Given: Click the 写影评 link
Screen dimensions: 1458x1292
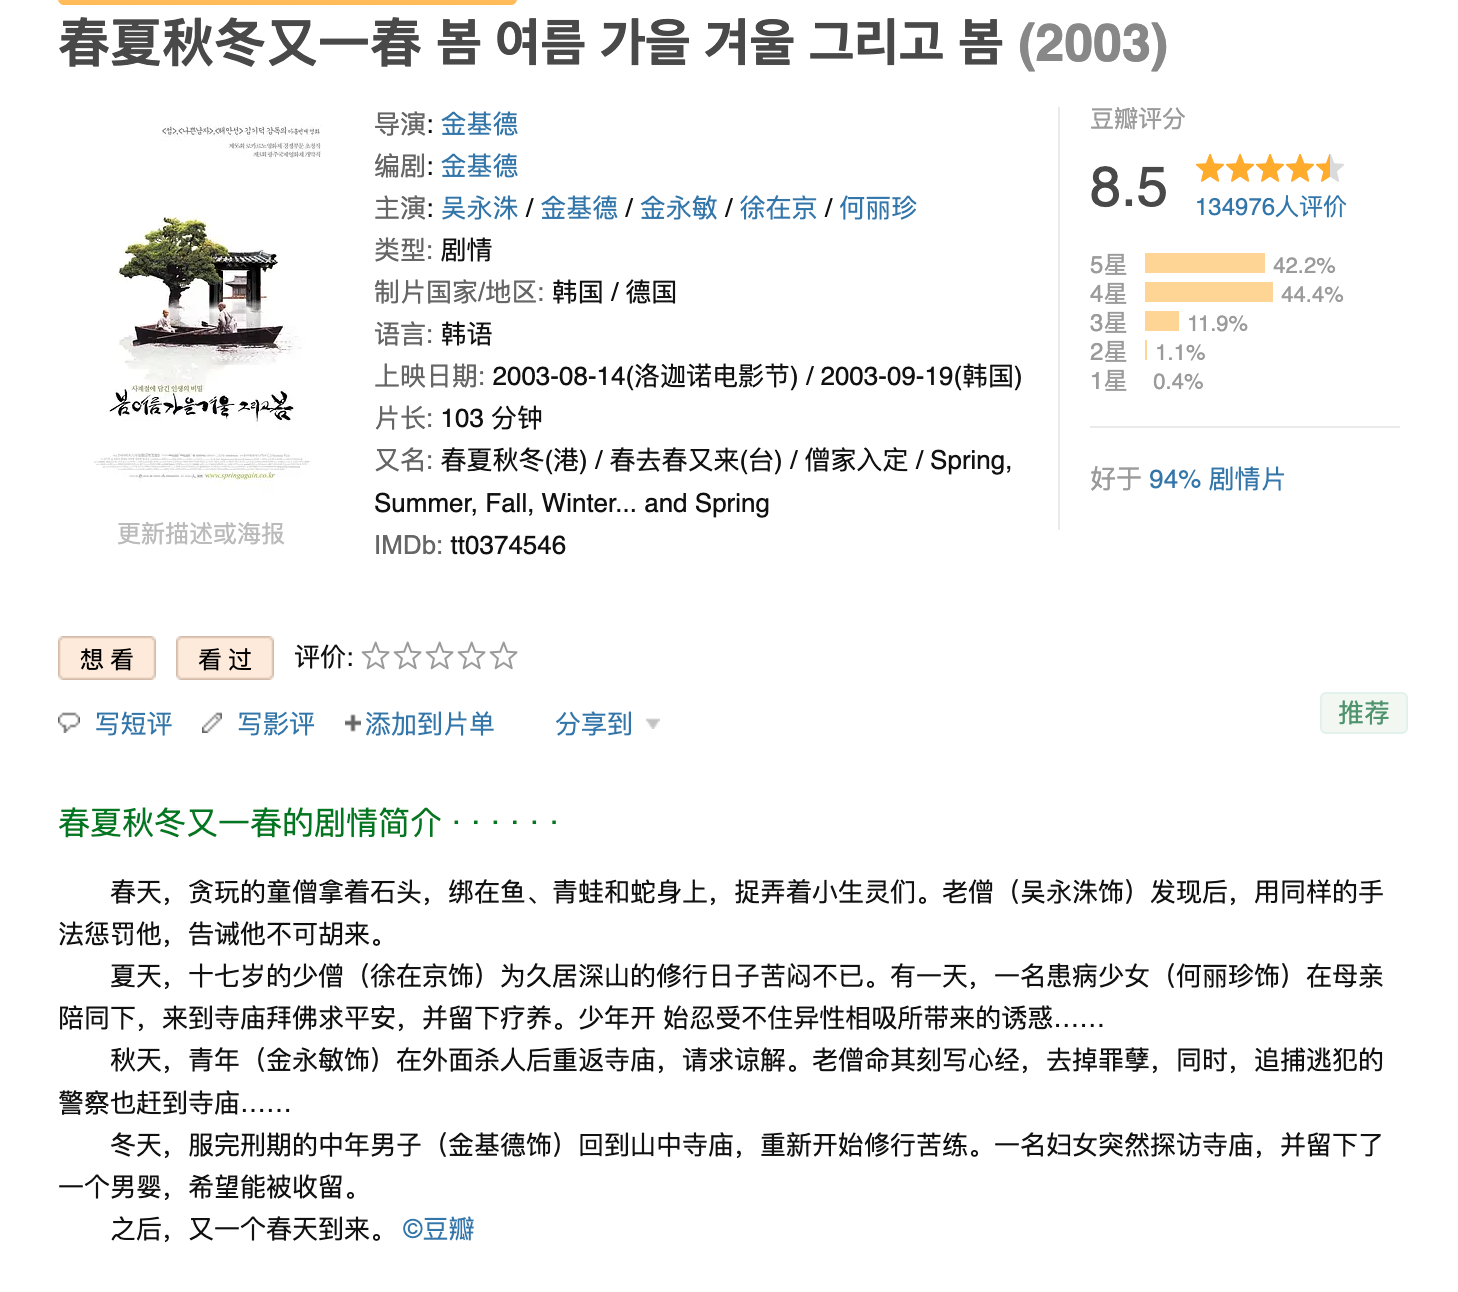Looking at the screenshot, I should [277, 724].
